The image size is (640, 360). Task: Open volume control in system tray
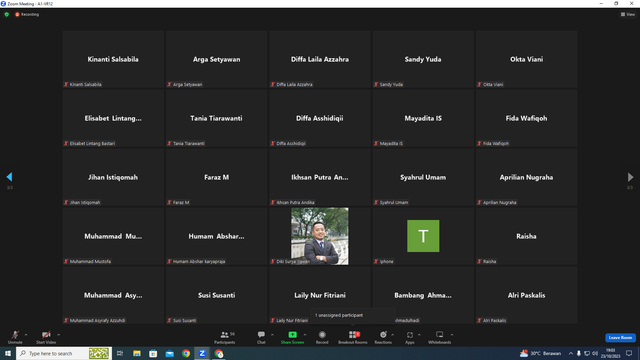click(x=595, y=353)
